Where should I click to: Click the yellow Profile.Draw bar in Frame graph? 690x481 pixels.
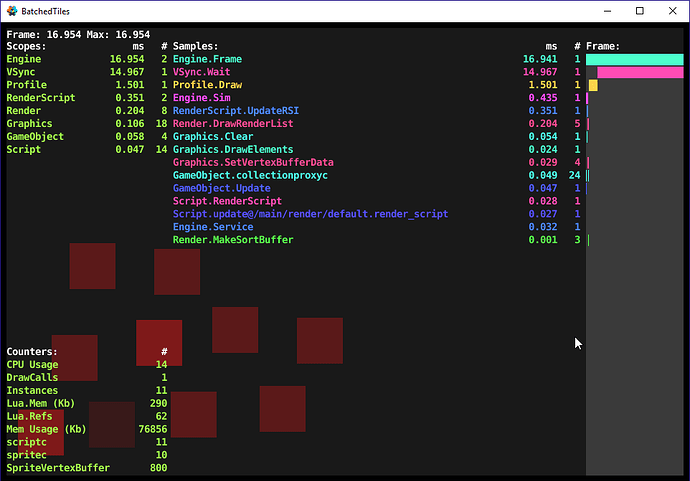(593, 86)
